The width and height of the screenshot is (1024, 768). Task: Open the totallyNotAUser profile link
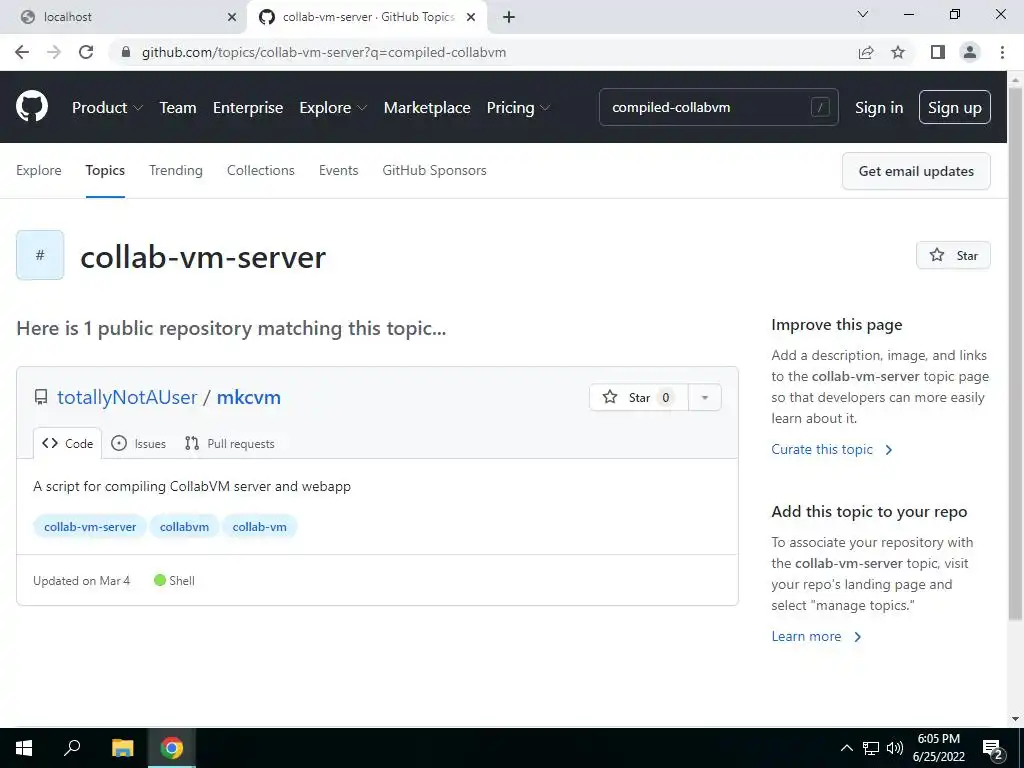[x=127, y=397]
